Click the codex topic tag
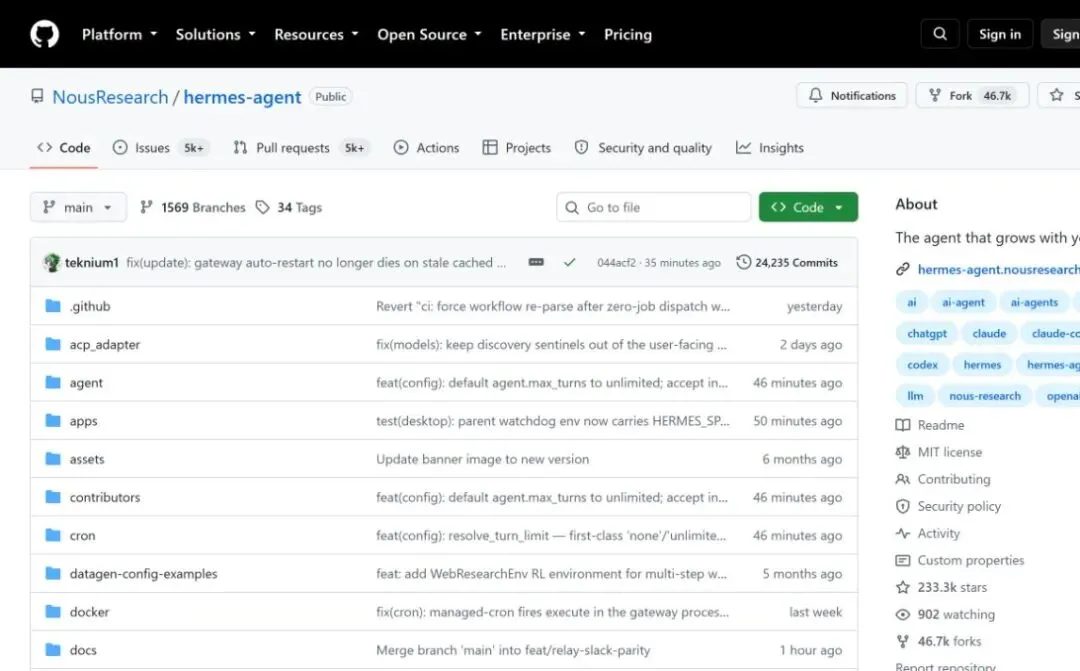 (x=922, y=364)
